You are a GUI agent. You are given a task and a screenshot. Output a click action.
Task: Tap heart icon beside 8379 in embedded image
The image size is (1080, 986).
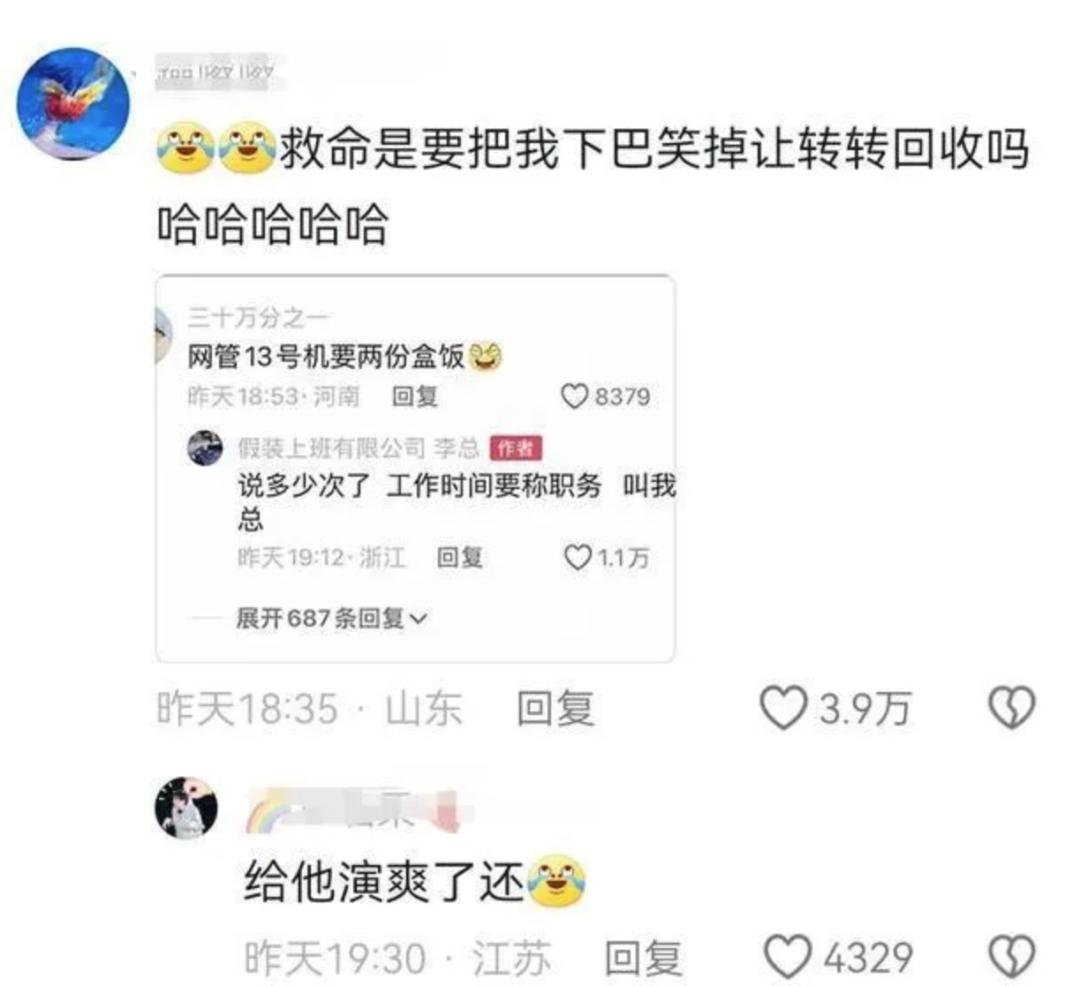[x=574, y=396]
